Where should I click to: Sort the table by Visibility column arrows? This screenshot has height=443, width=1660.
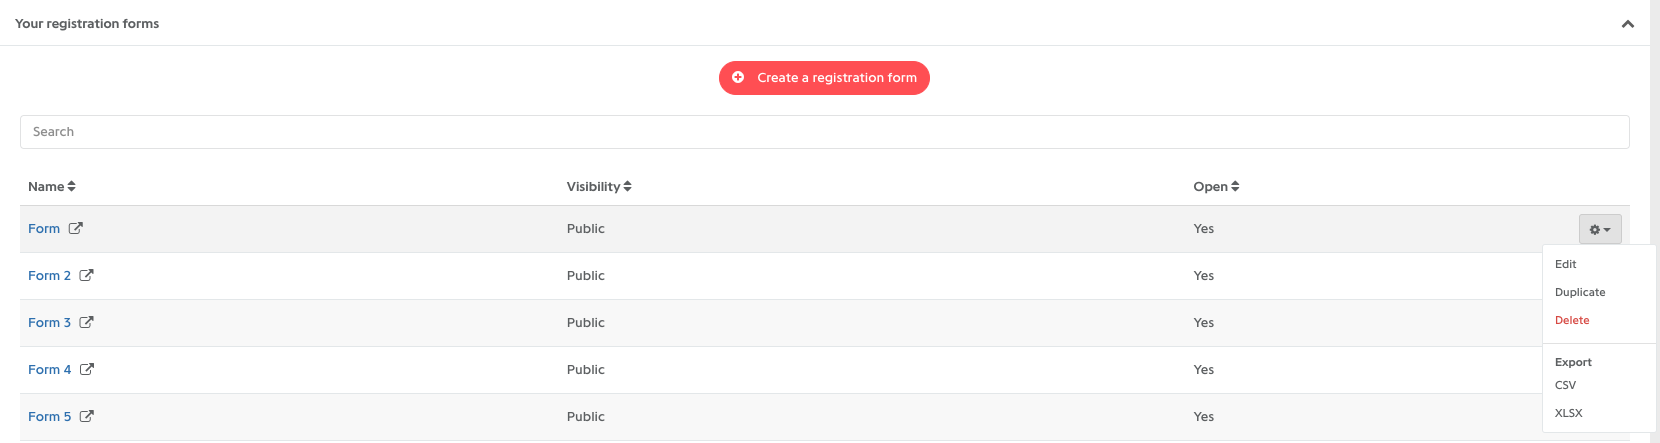pos(627,187)
